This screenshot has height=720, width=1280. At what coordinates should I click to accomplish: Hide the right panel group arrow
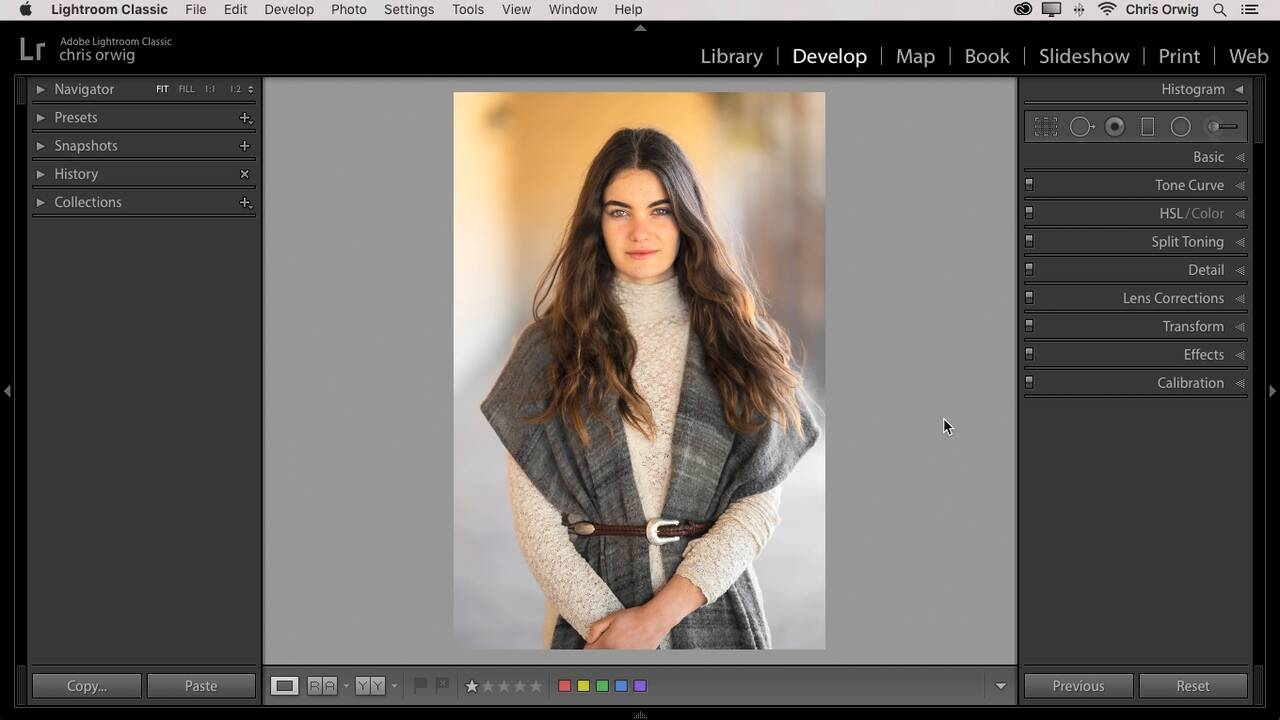point(1272,391)
